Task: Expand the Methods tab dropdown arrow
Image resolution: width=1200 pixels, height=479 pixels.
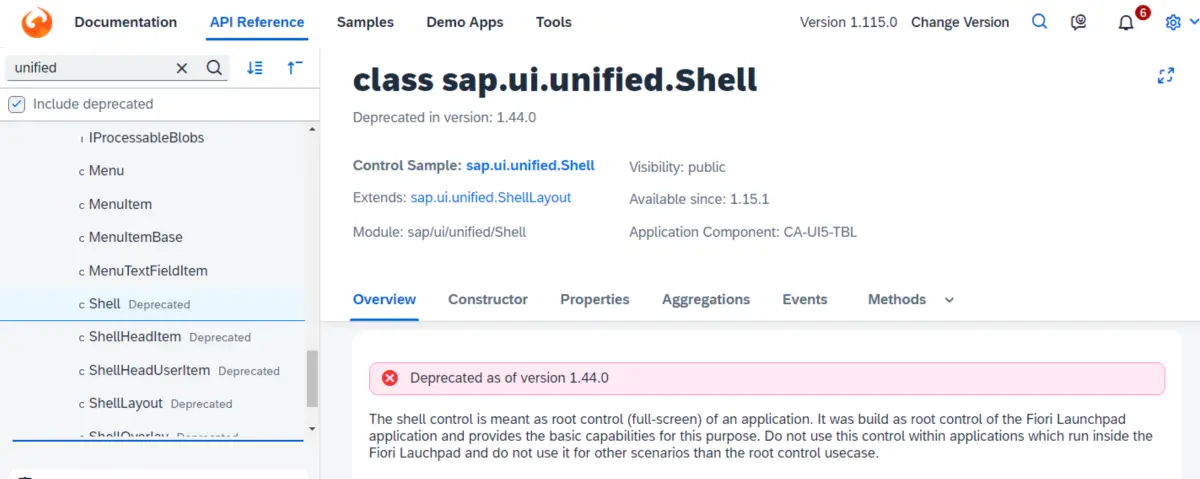Action: pos(949,300)
